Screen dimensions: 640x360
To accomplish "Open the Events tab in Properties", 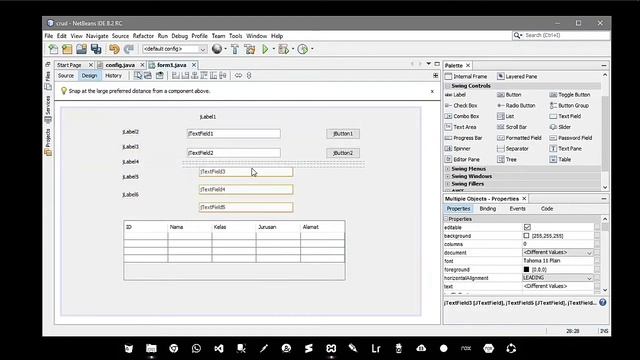I will 518,209.
